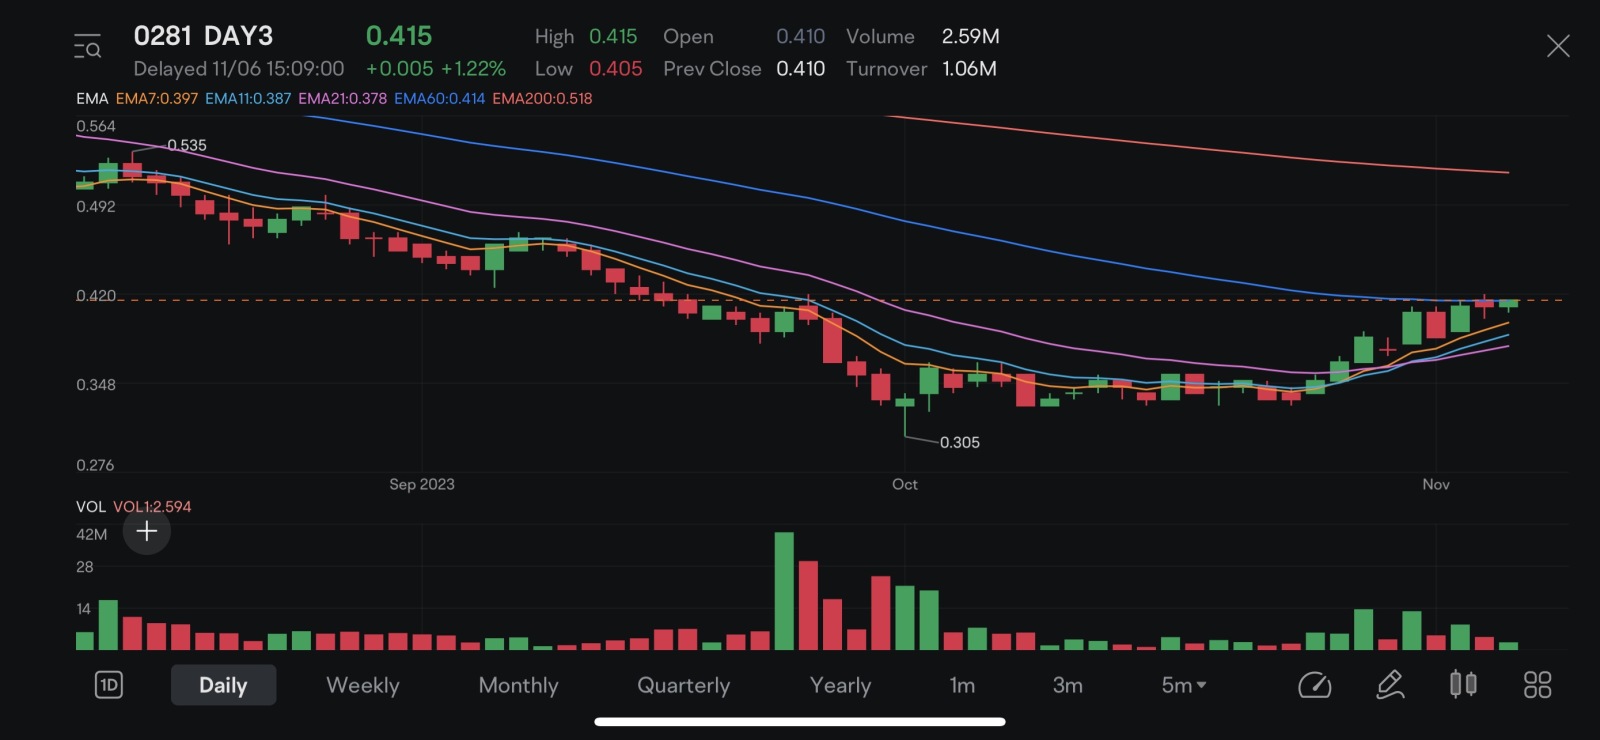Tap the Oct date axis label
This screenshot has height=740, width=1600.
[905, 484]
